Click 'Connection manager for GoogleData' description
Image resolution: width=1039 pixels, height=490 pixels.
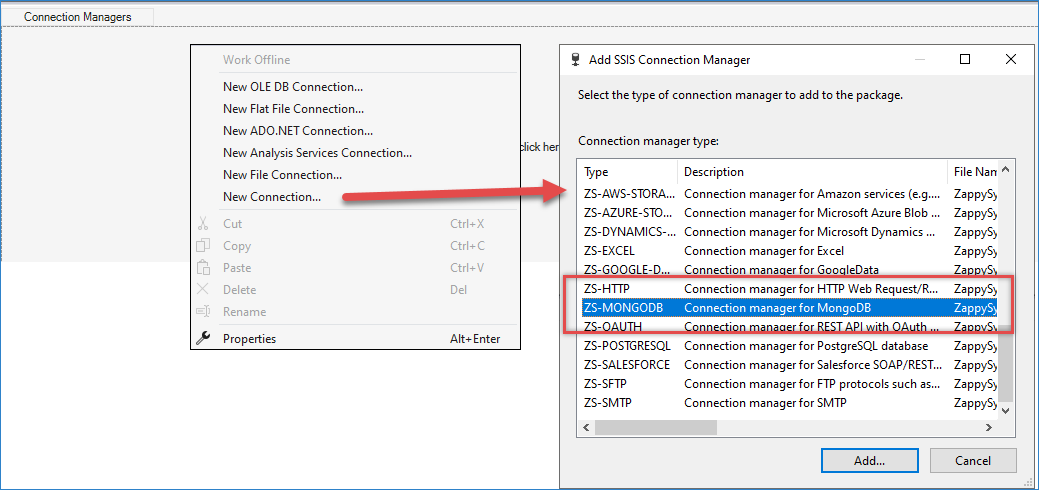(781, 270)
